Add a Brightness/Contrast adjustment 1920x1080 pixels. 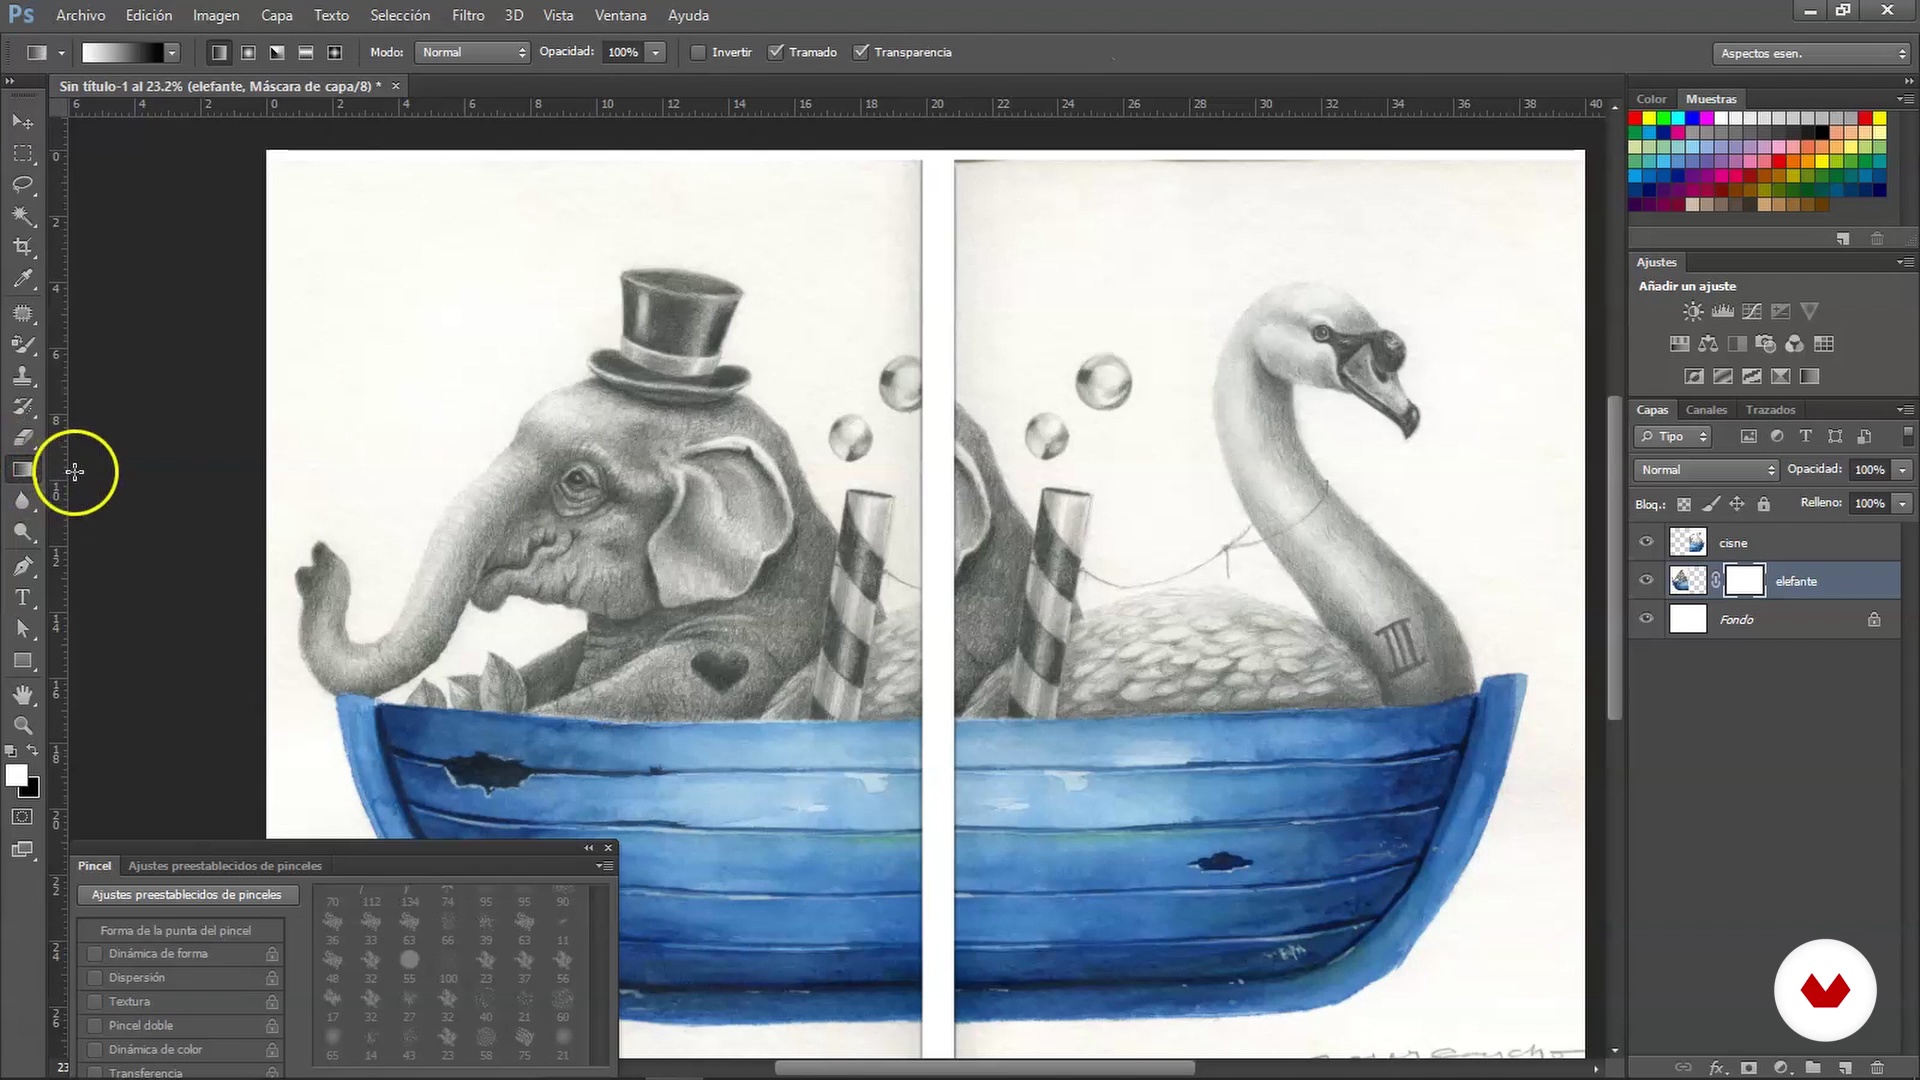[1692, 312]
